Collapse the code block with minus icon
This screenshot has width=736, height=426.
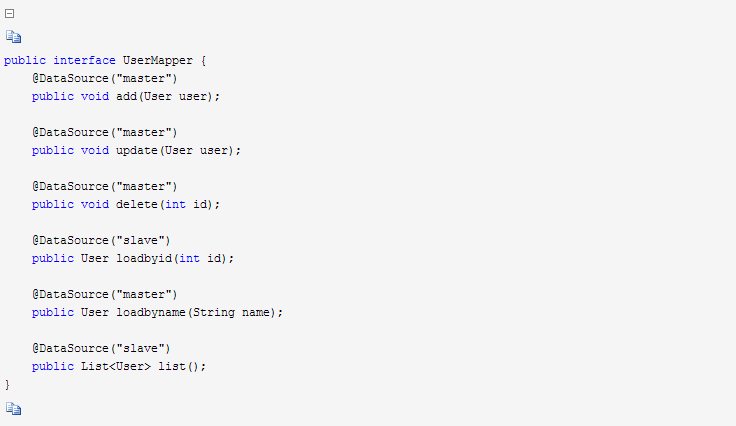click(9, 14)
